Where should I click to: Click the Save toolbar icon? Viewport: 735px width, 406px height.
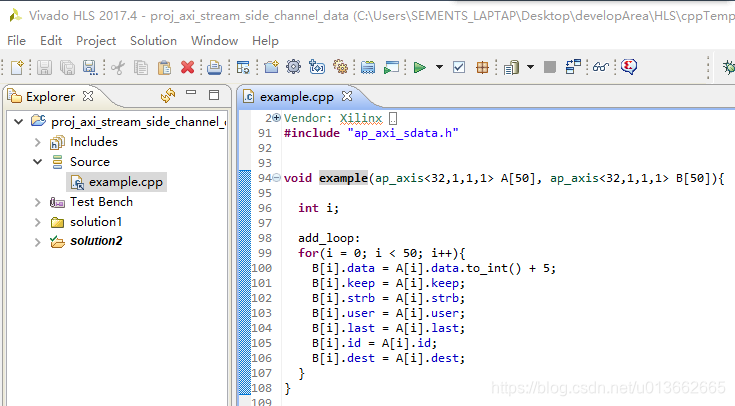[45, 68]
